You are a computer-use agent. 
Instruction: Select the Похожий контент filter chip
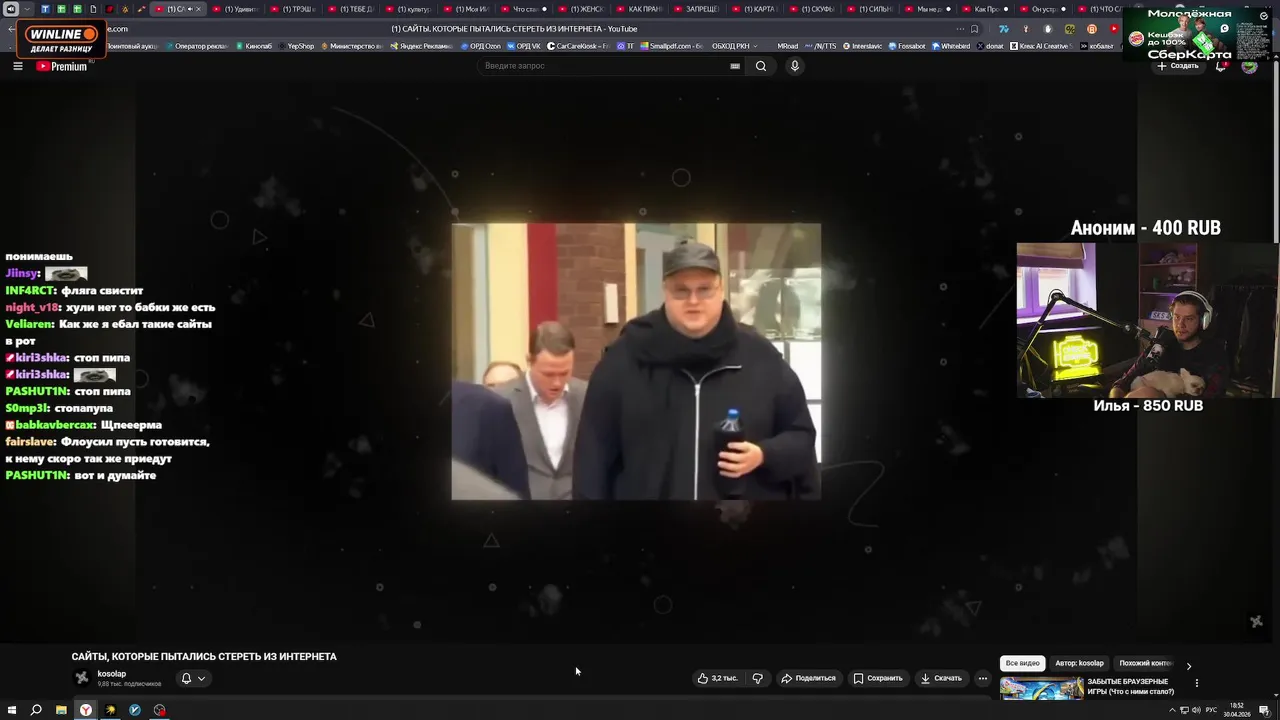[1145, 663]
